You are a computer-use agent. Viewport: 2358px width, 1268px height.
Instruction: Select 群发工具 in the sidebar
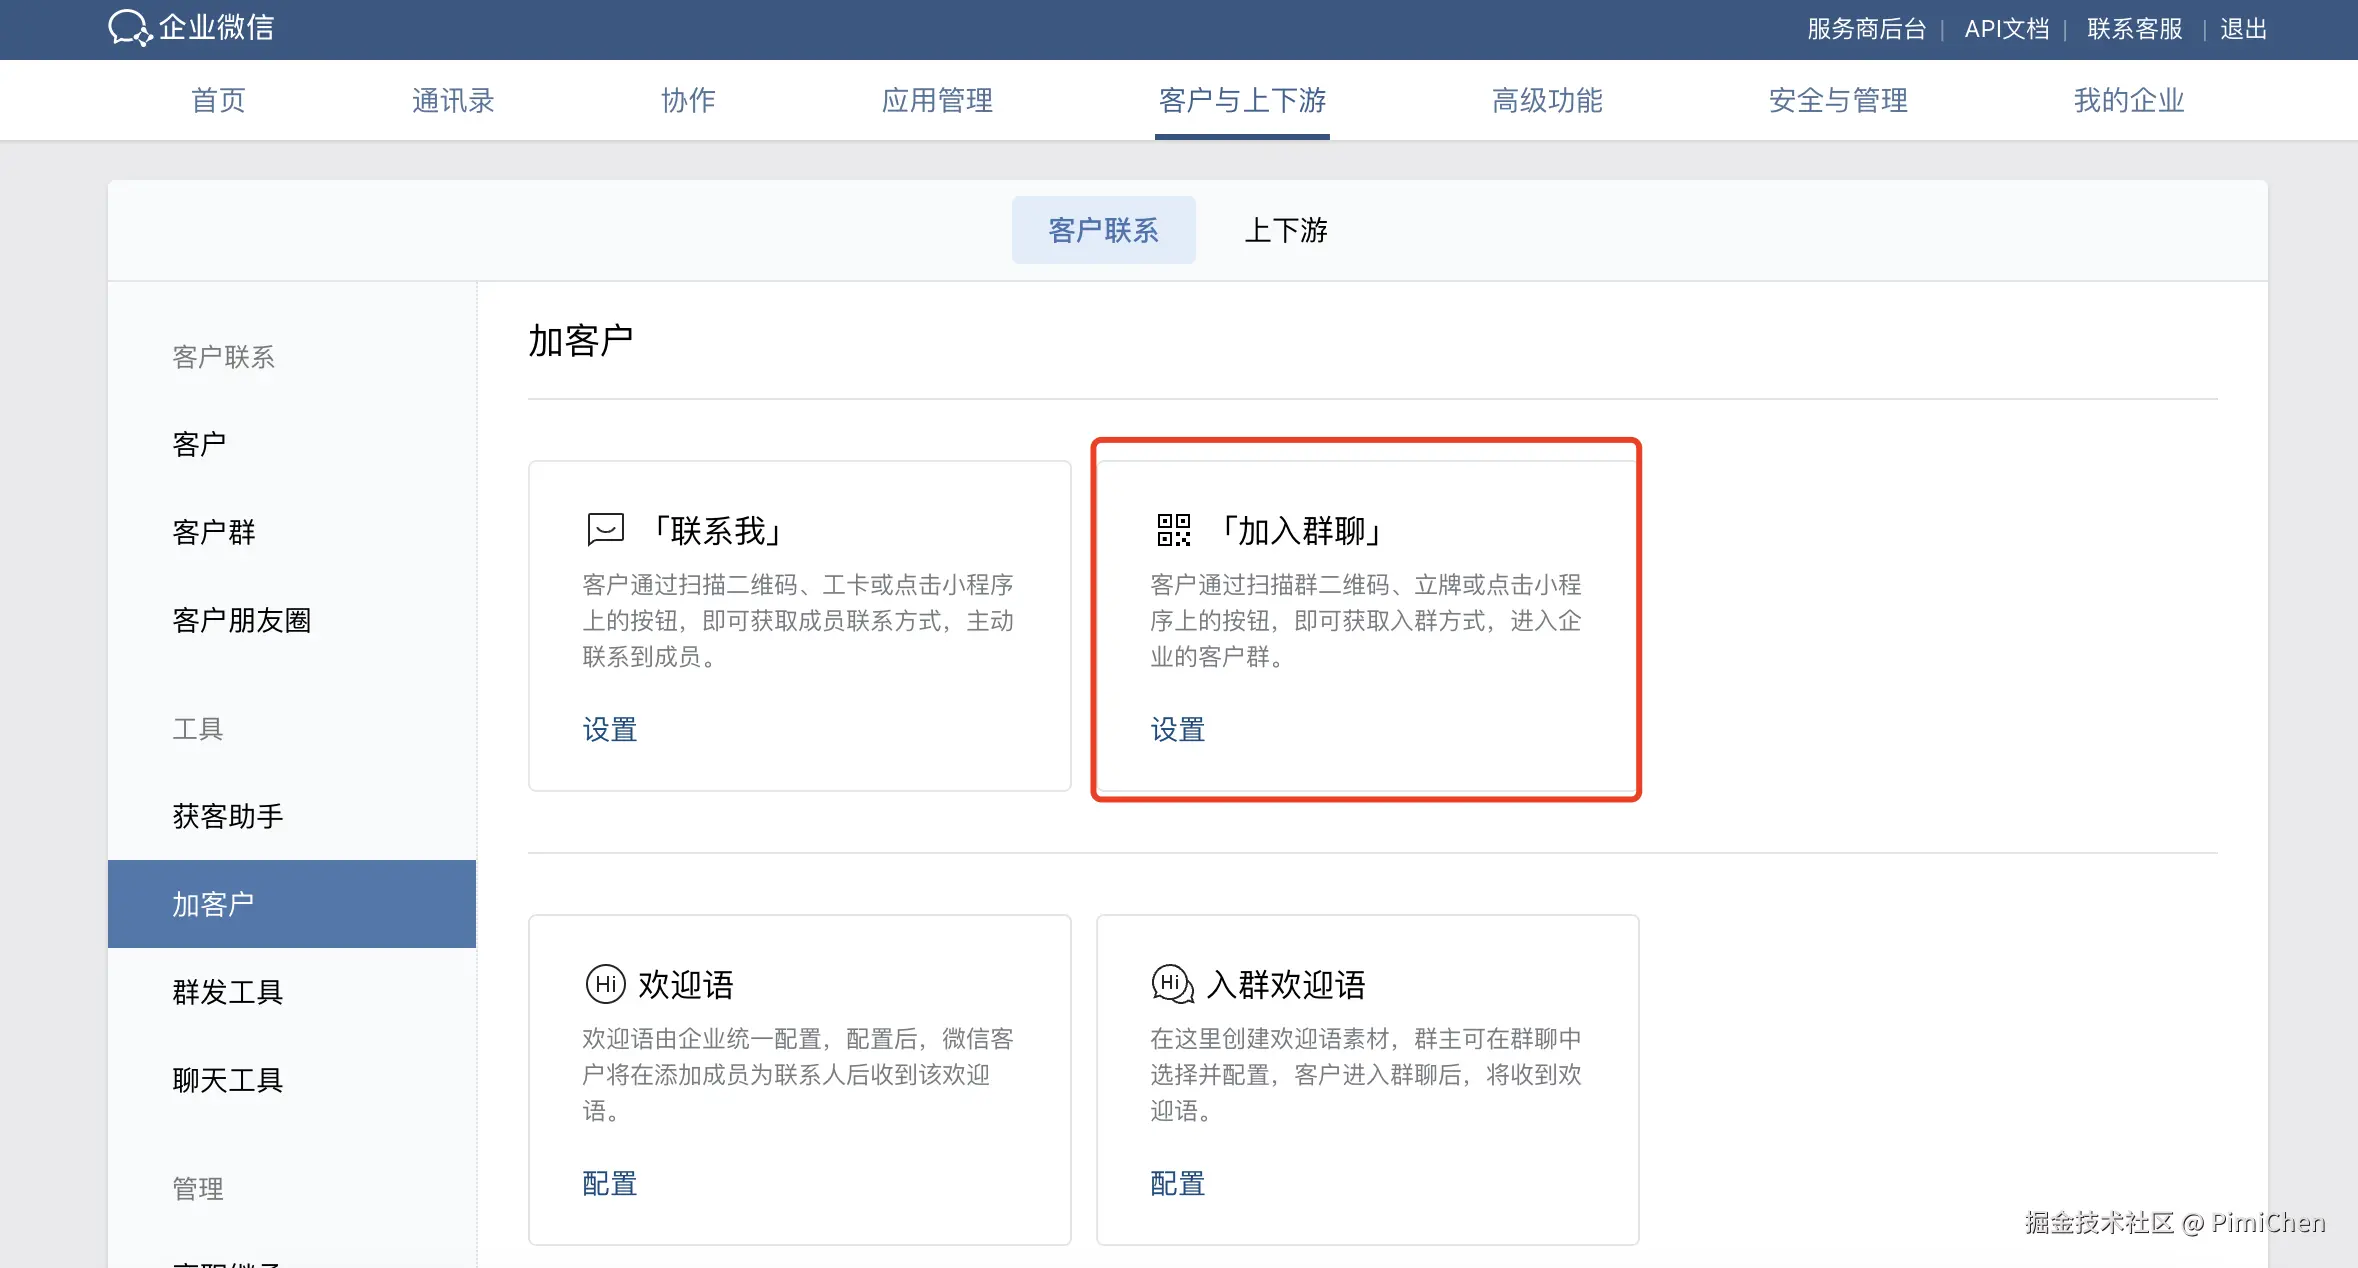228,992
